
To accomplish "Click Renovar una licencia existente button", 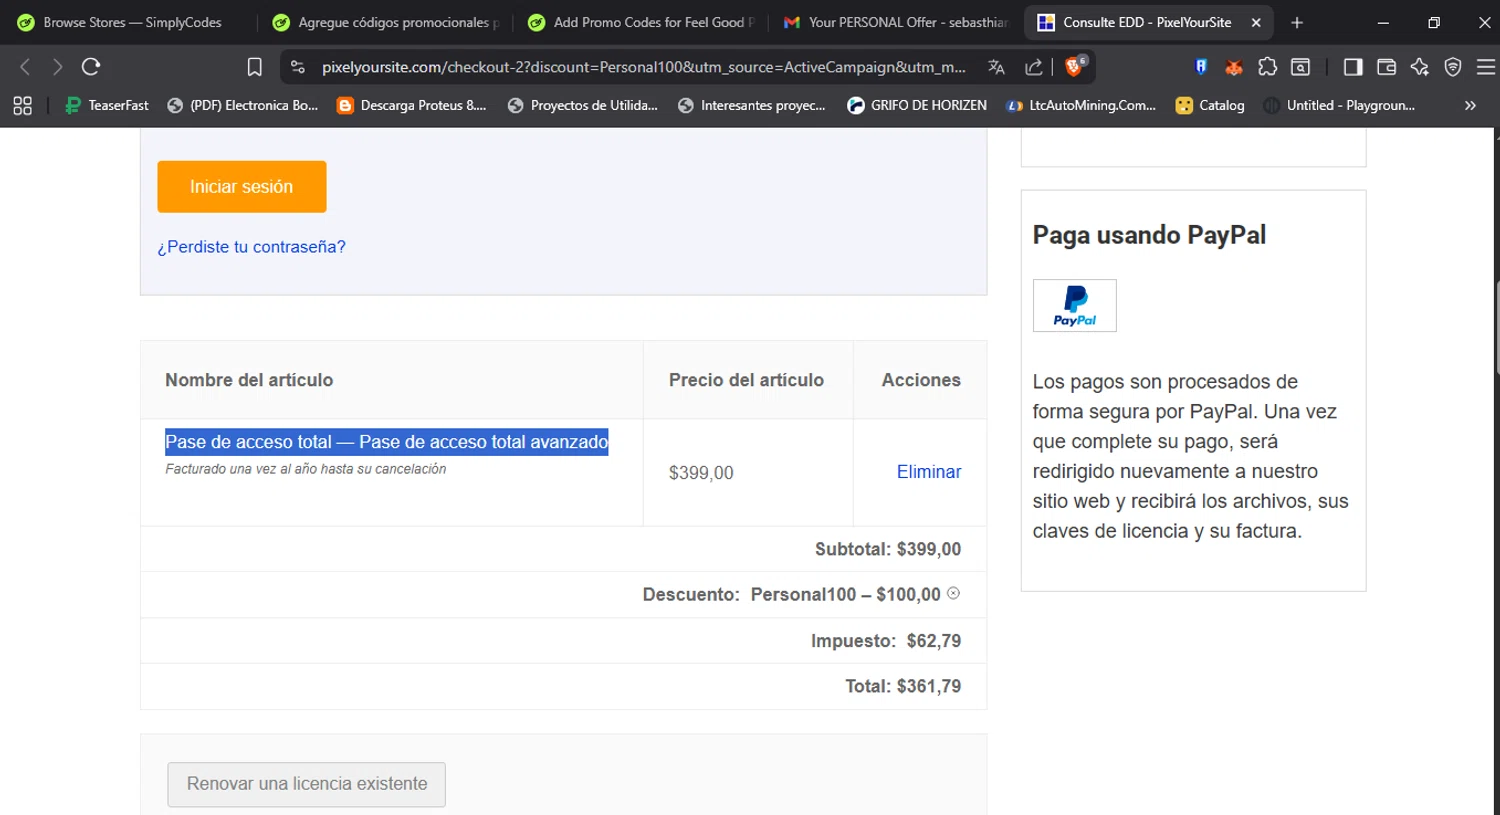I will point(306,784).
